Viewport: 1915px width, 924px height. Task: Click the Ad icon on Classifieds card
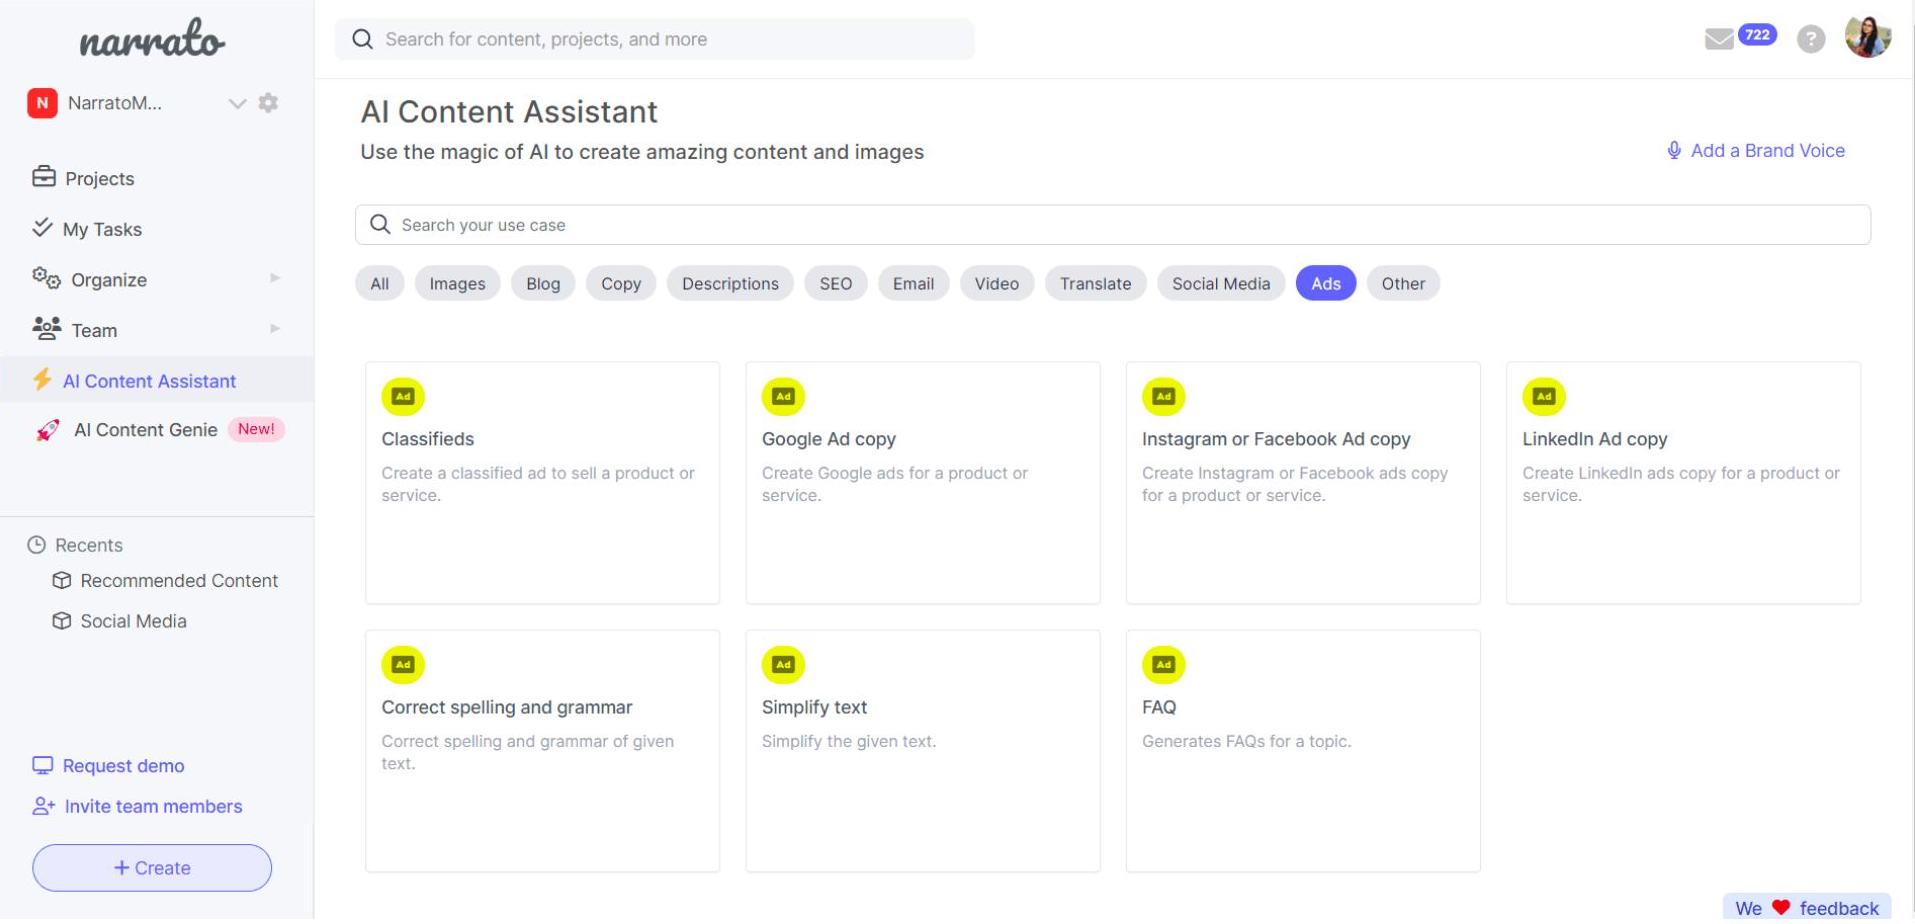pos(403,397)
